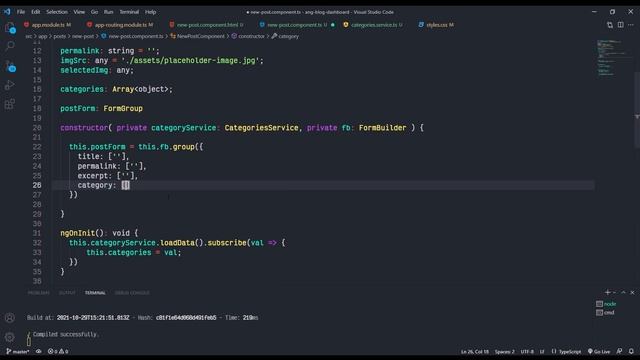This screenshot has width=640, height=360.
Task: Open errors and warnings count
Action: (58, 351)
